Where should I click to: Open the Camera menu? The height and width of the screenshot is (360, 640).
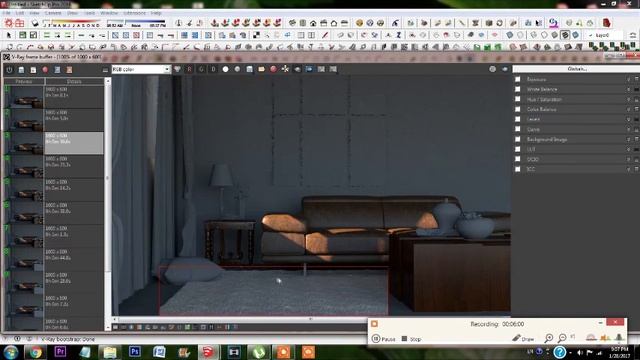click(x=53, y=13)
